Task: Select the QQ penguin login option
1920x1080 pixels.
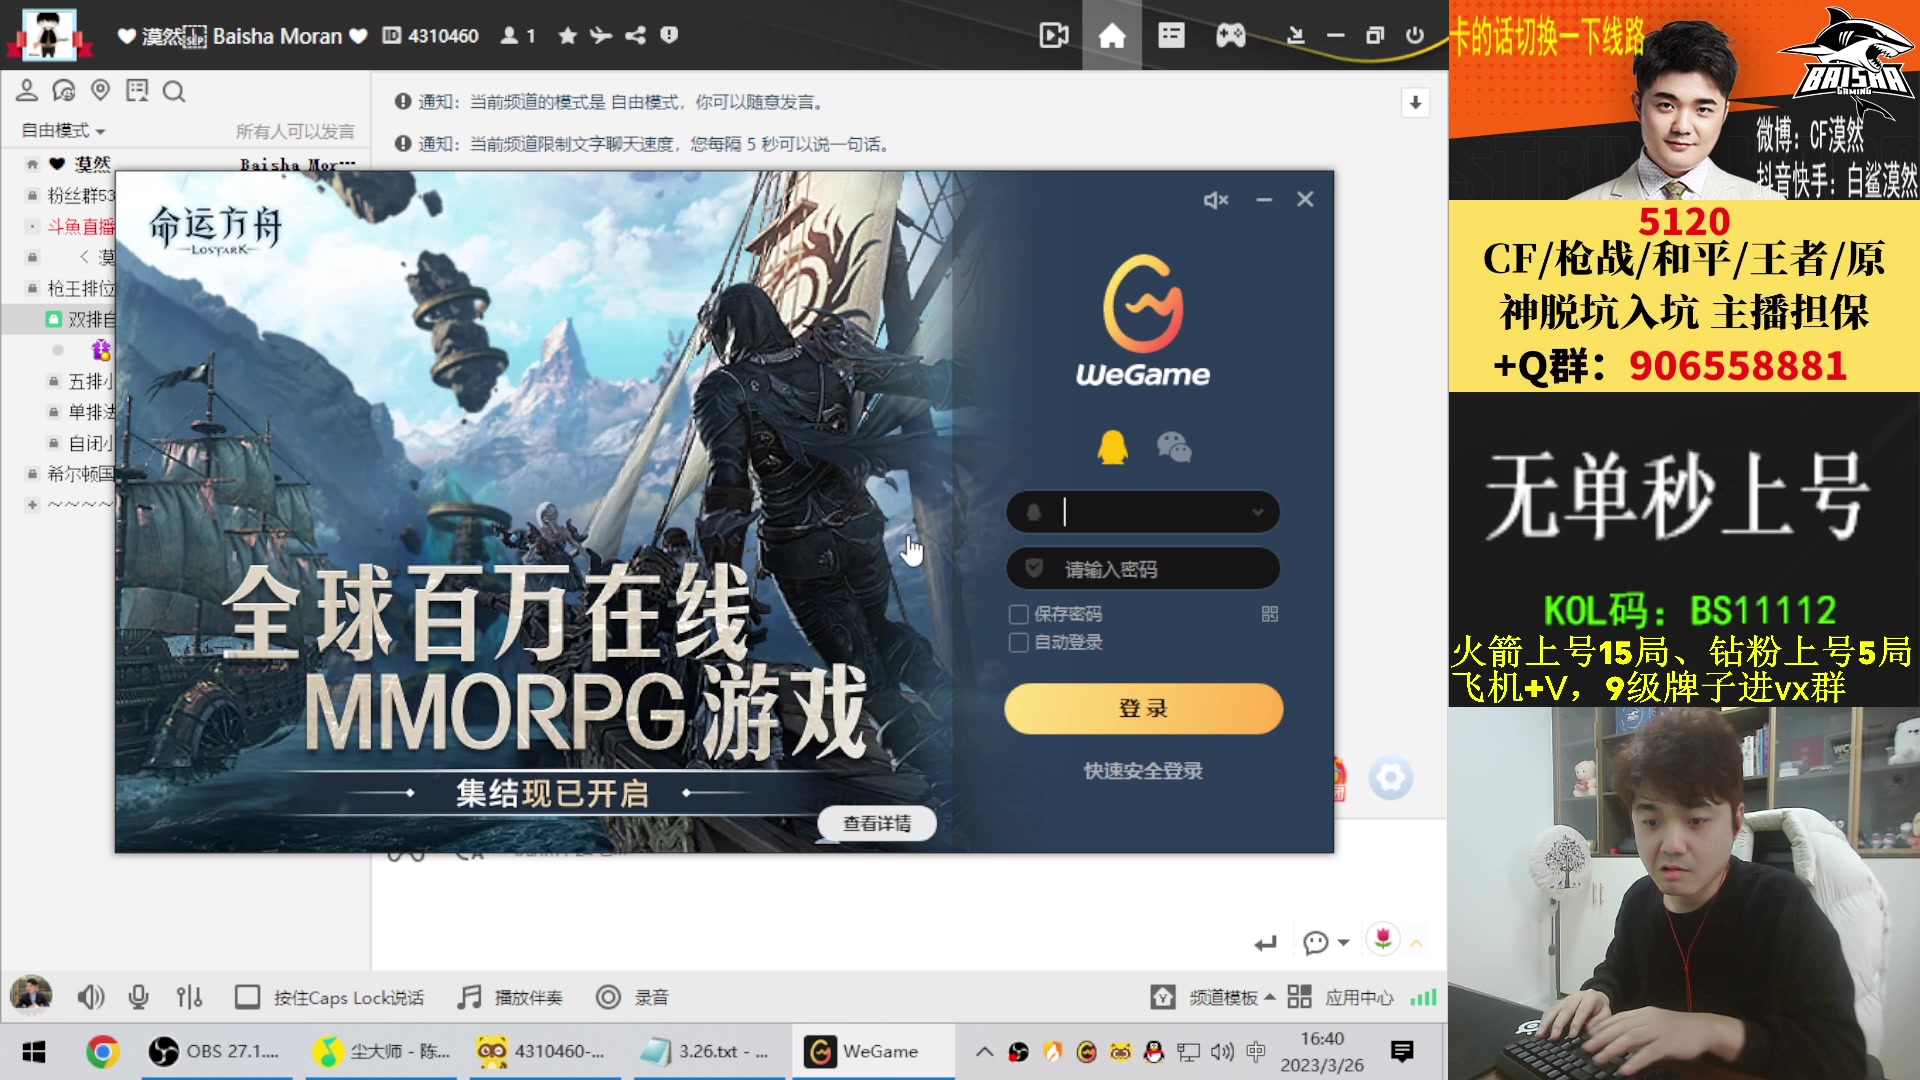Action: click(x=1112, y=447)
